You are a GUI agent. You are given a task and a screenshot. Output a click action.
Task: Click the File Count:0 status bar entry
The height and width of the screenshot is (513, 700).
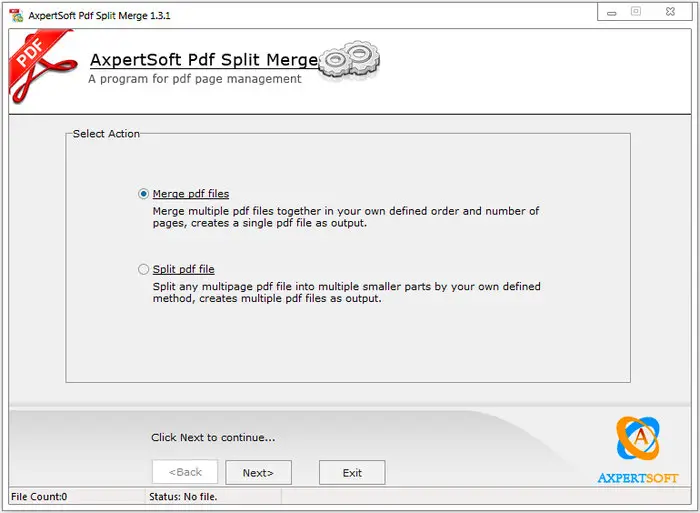pyautogui.click(x=39, y=496)
